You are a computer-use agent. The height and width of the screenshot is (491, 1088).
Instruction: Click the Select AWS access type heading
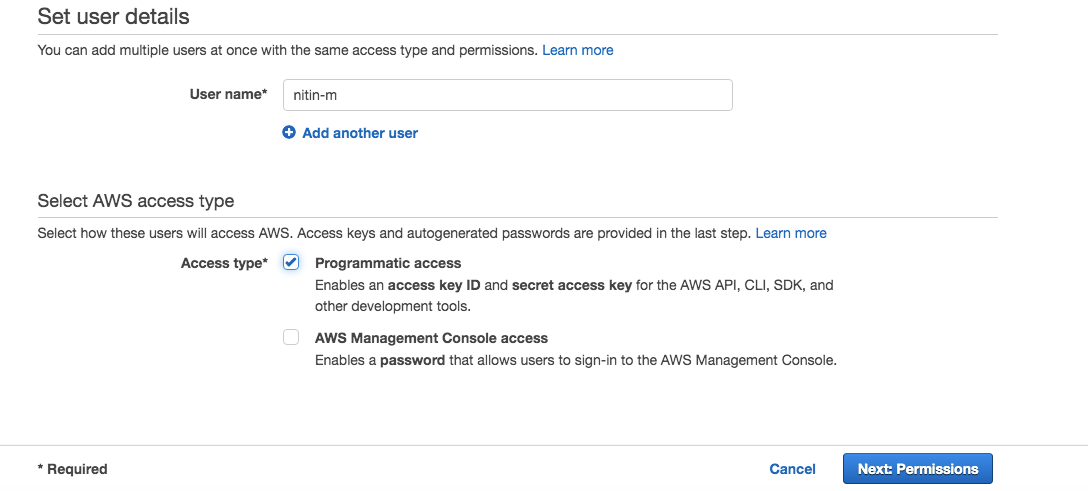136,201
